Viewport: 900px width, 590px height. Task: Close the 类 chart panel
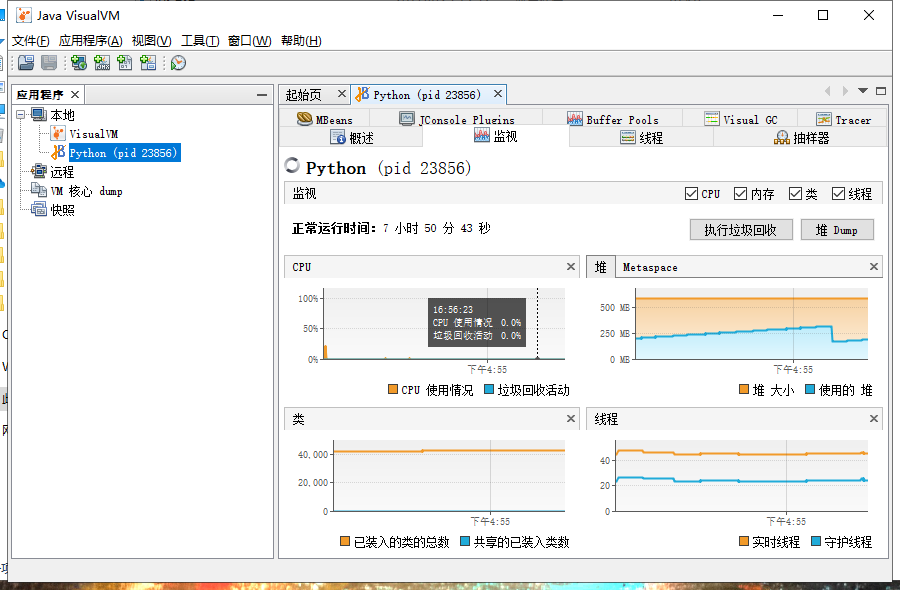coord(571,418)
